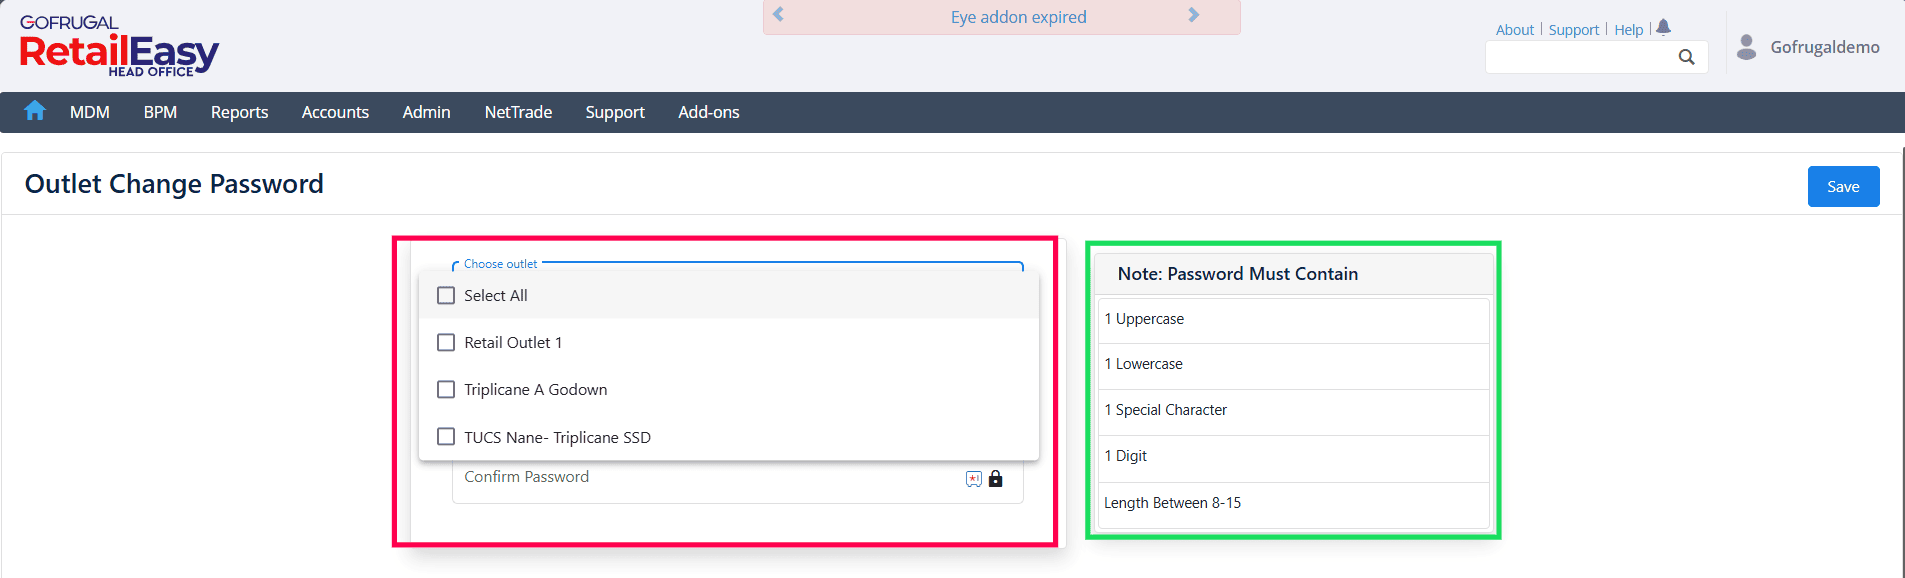Click the Save button

(x=1842, y=187)
